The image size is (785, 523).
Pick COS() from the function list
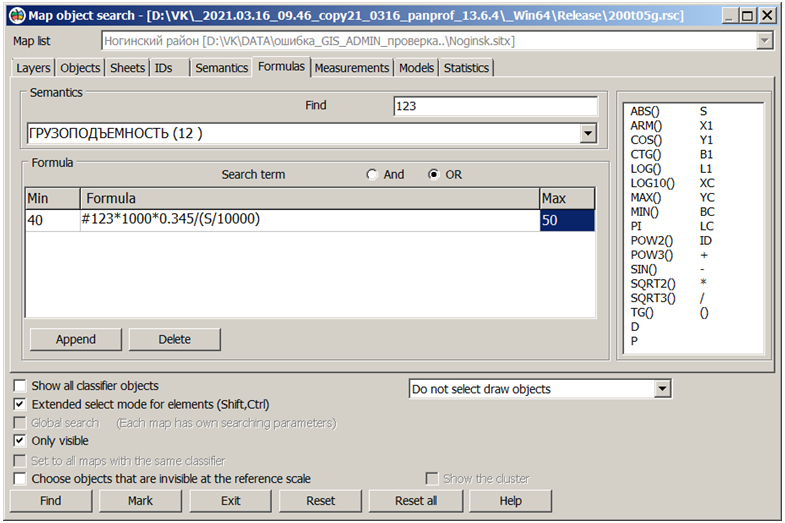pos(646,140)
